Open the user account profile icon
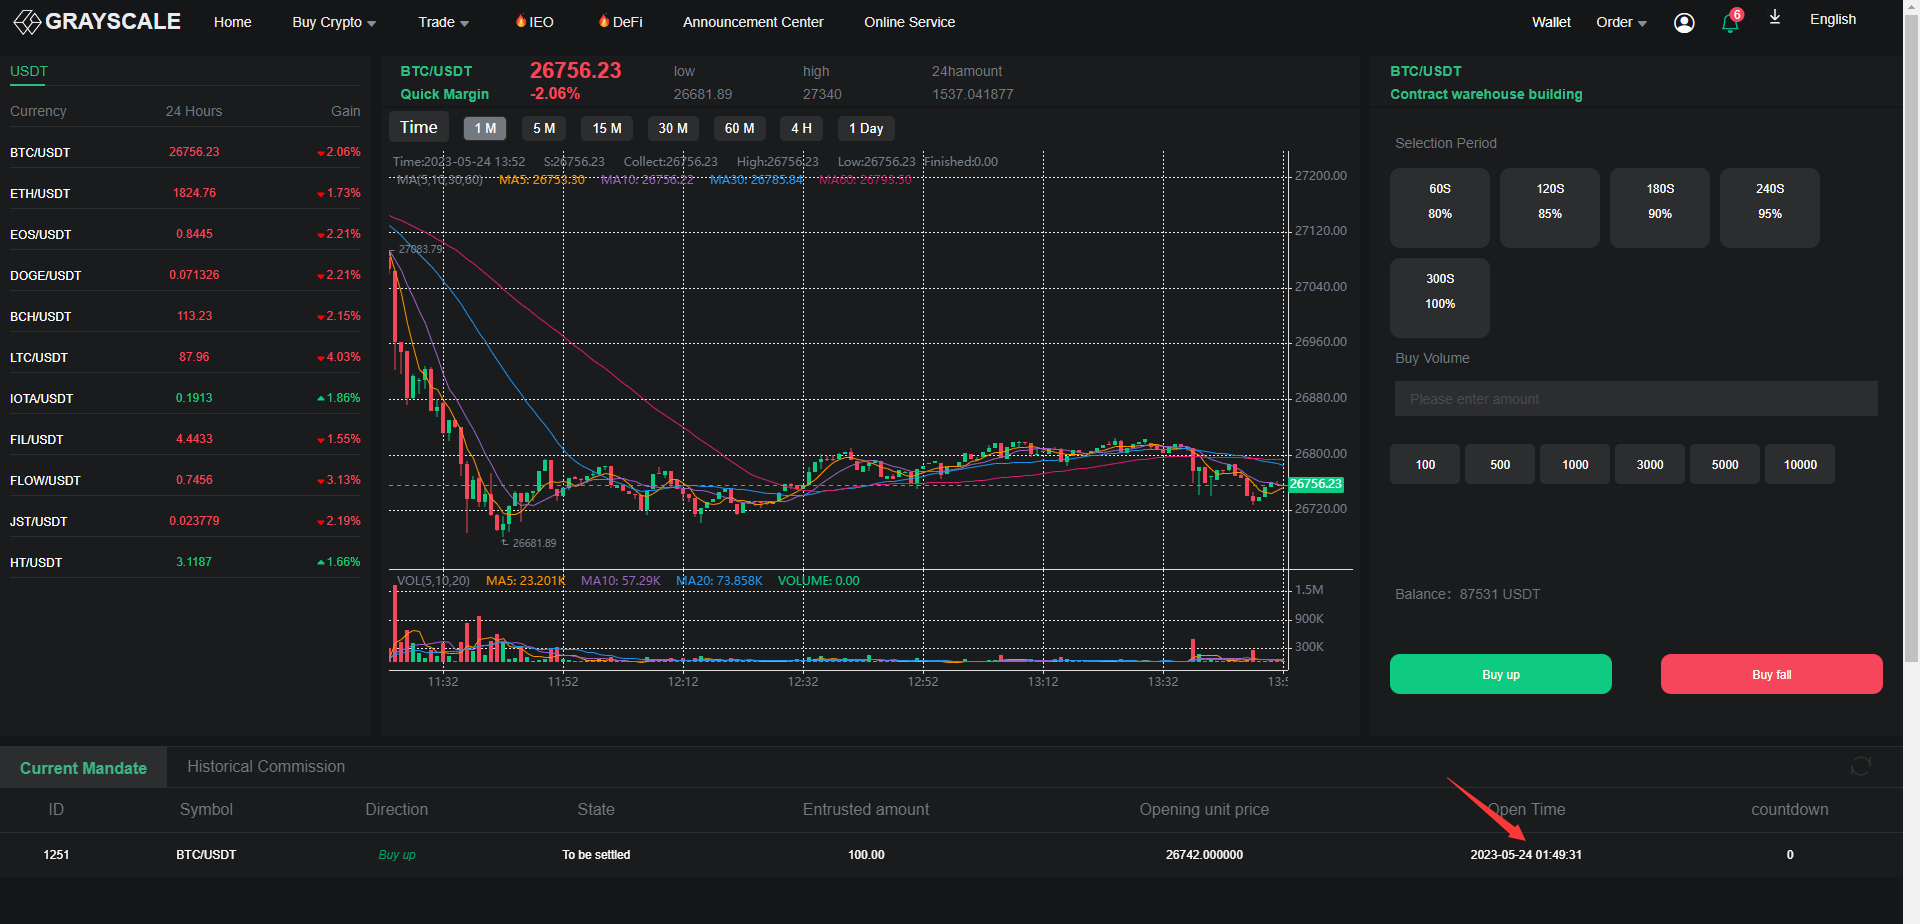 coord(1684,23)
